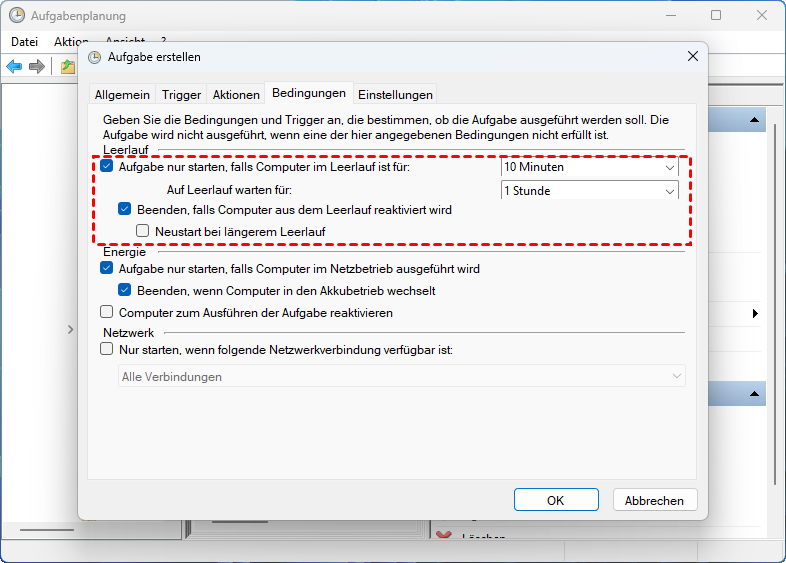Enable 'Neustart bei längerem Leerlauf' checkbox
Image resolution: width=786 pixels, height=563 pixels.
[143, 231]
